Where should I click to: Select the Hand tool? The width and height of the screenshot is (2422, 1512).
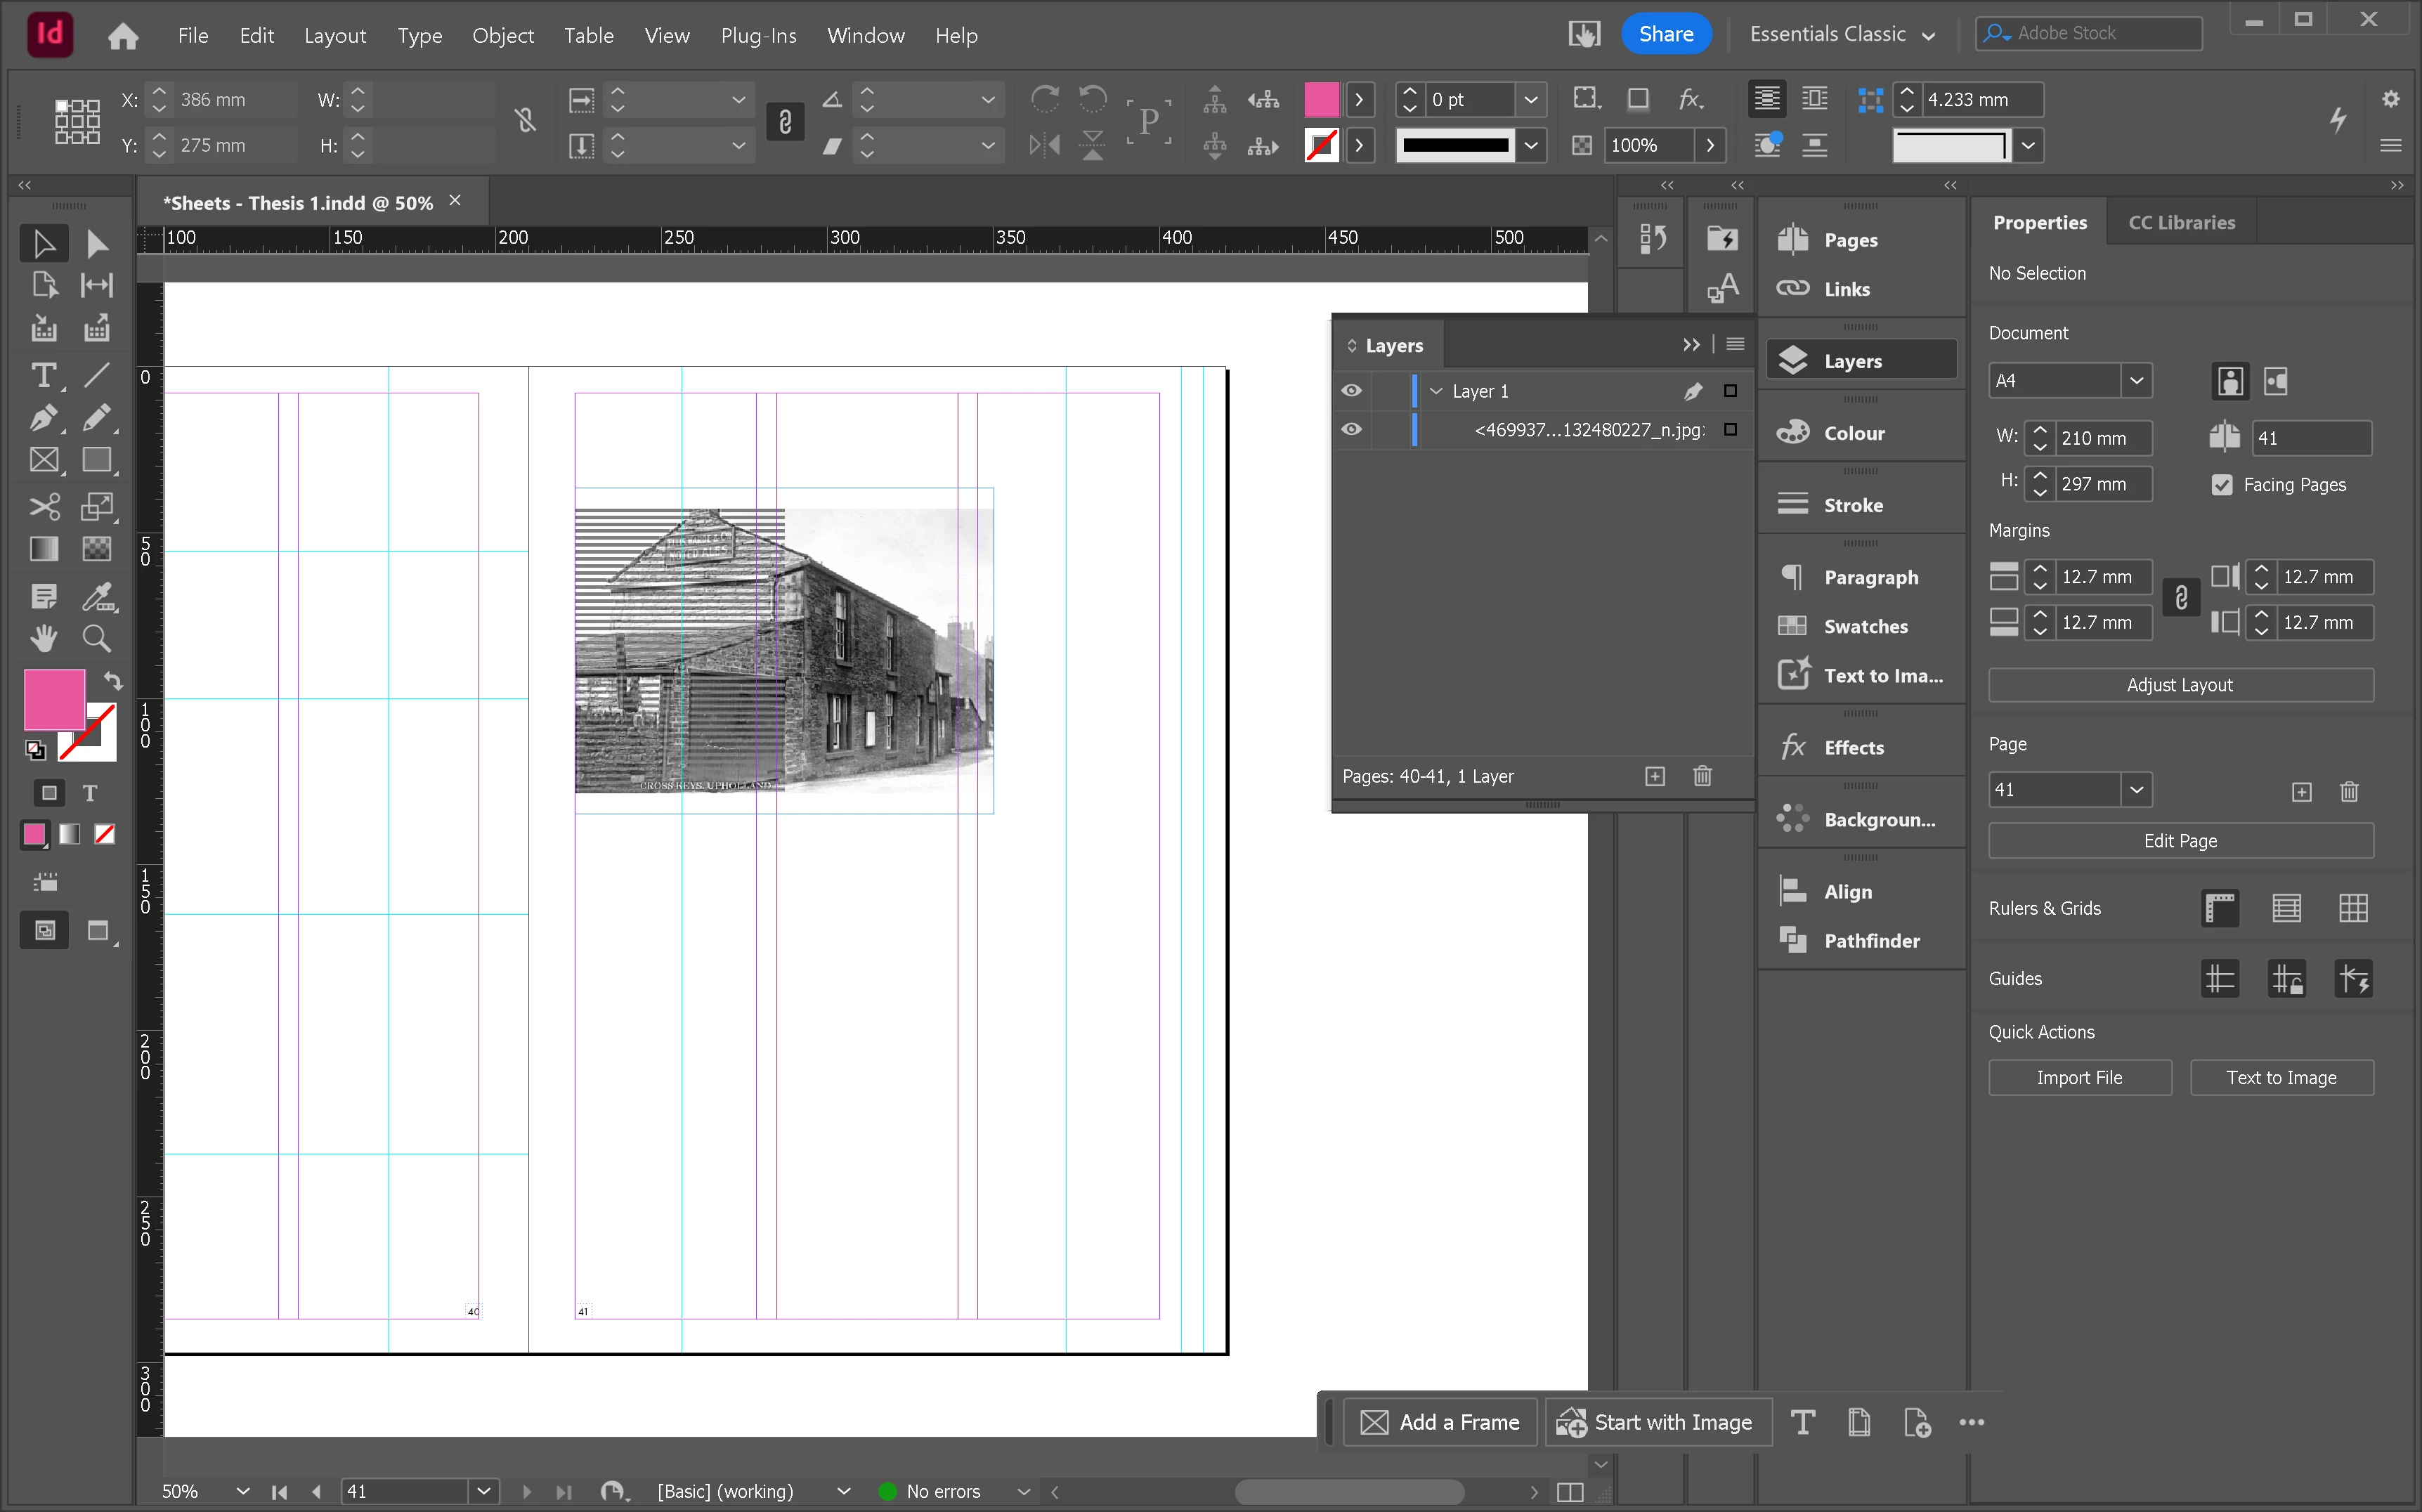[43, 638]
